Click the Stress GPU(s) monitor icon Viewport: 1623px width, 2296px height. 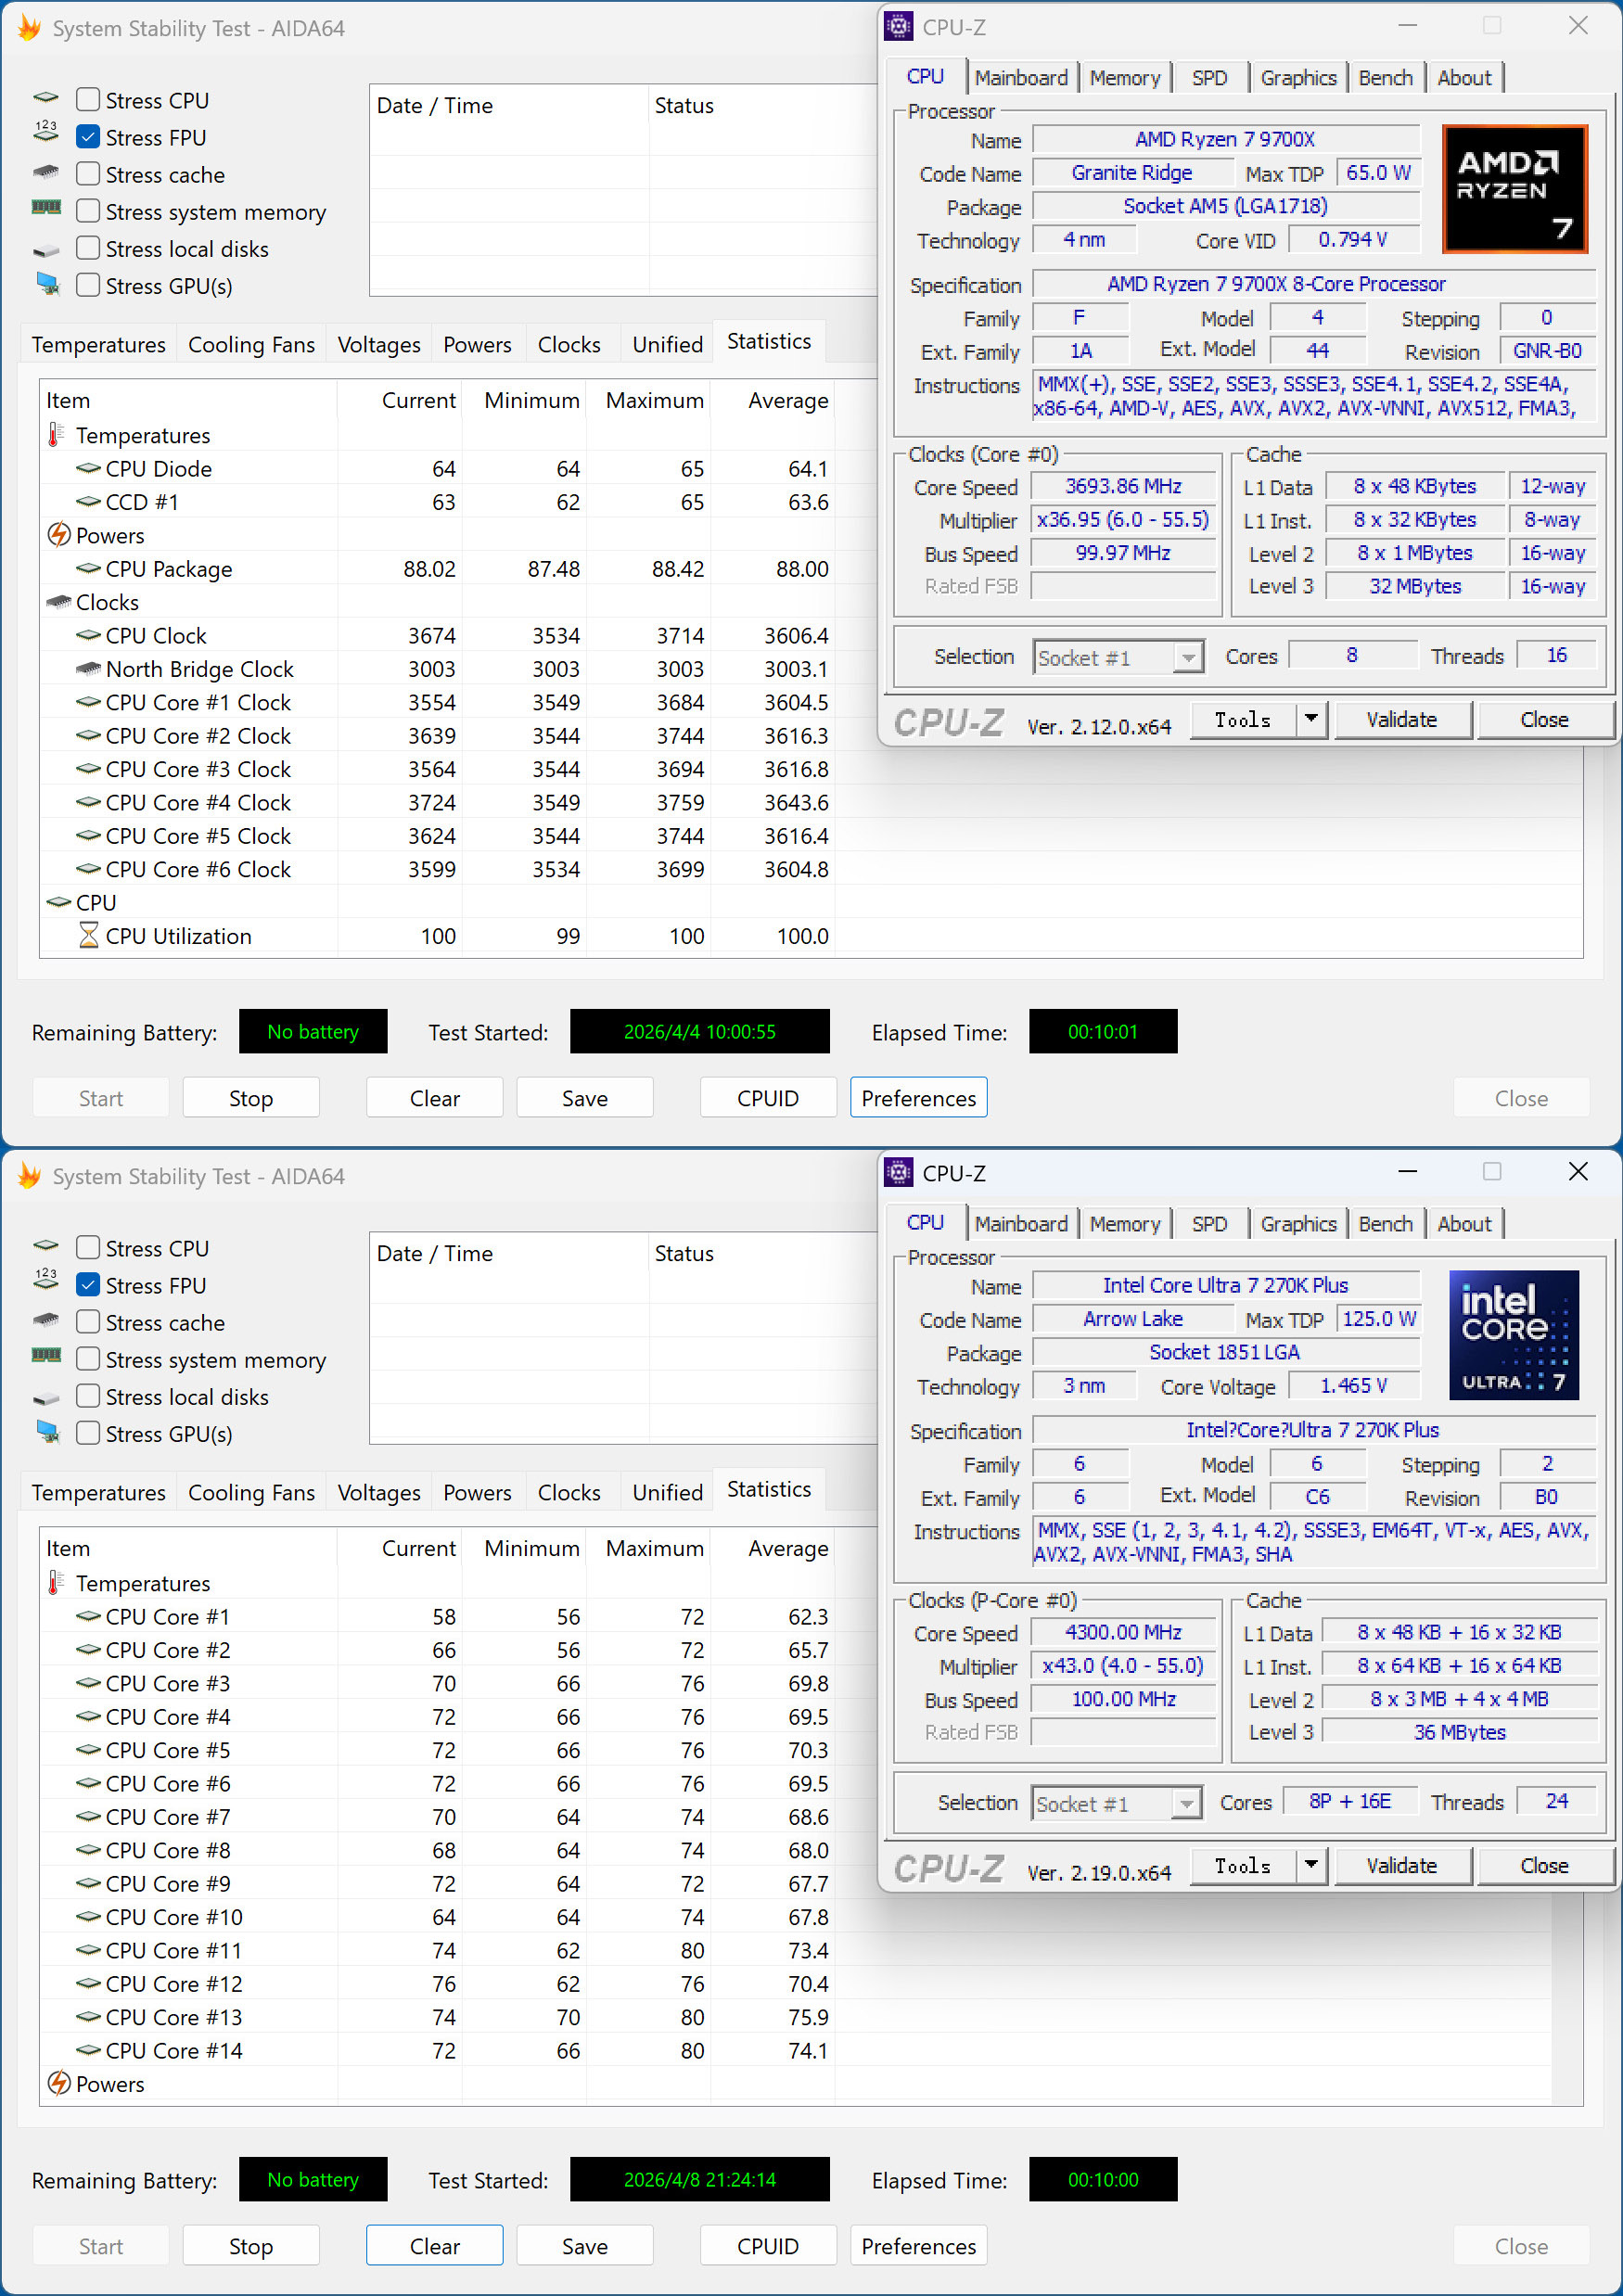click(46, 284)
